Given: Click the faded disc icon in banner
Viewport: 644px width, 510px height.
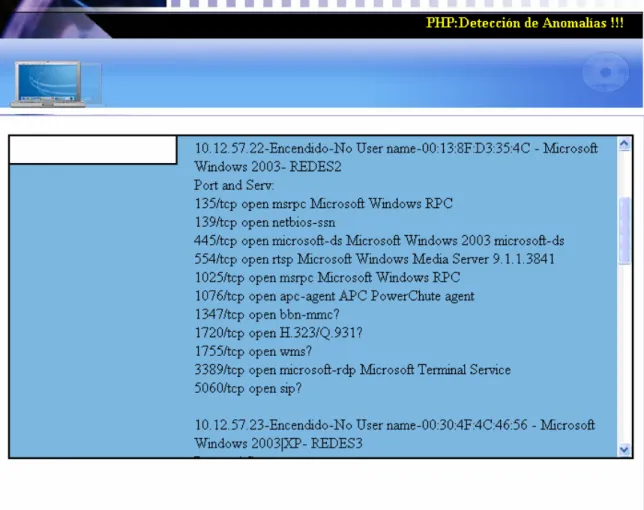Looking at the screenshot, I should point(605,72).
